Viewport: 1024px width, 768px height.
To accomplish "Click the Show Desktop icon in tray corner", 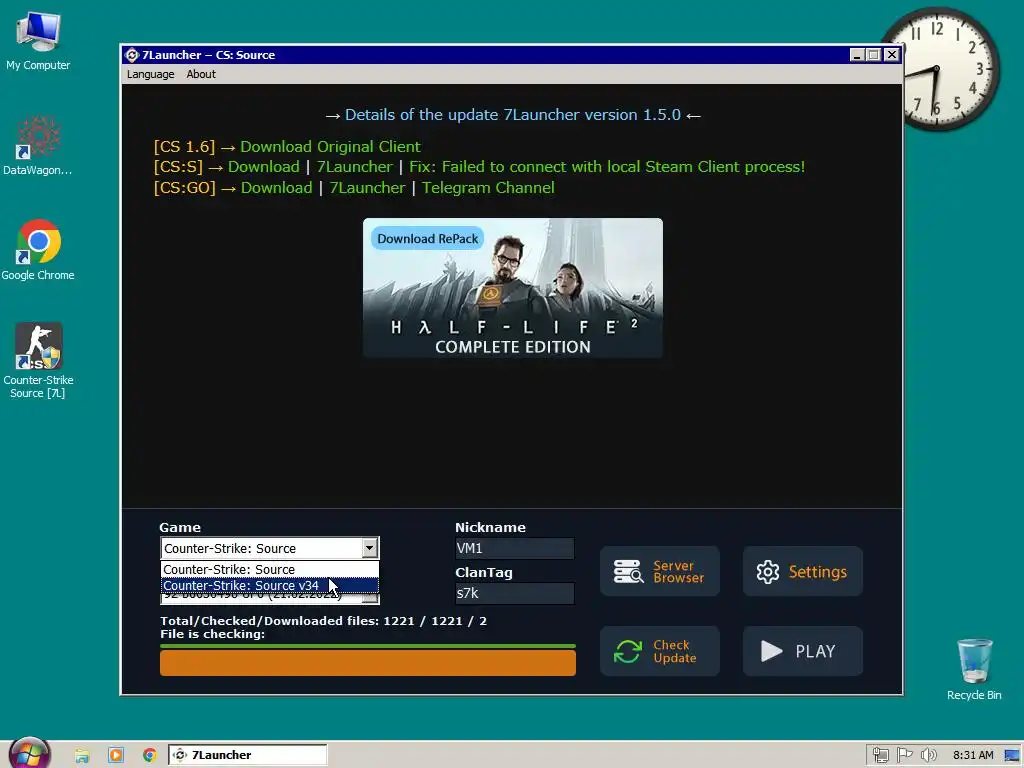I will tap(1012, 756).
